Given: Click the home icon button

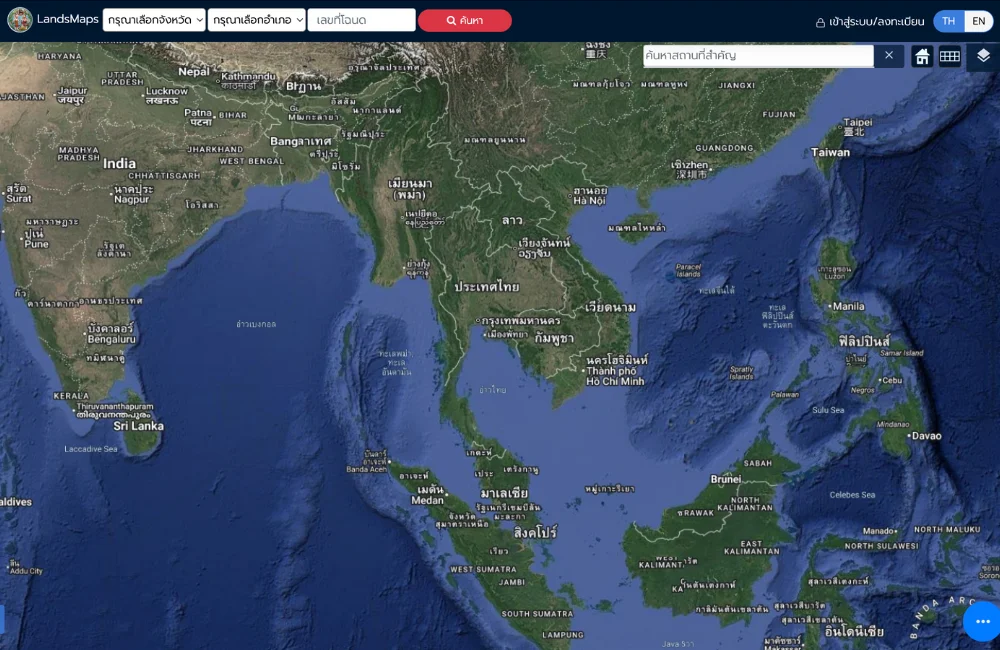Looking at the screenshot, I should [x=922, y=57].
